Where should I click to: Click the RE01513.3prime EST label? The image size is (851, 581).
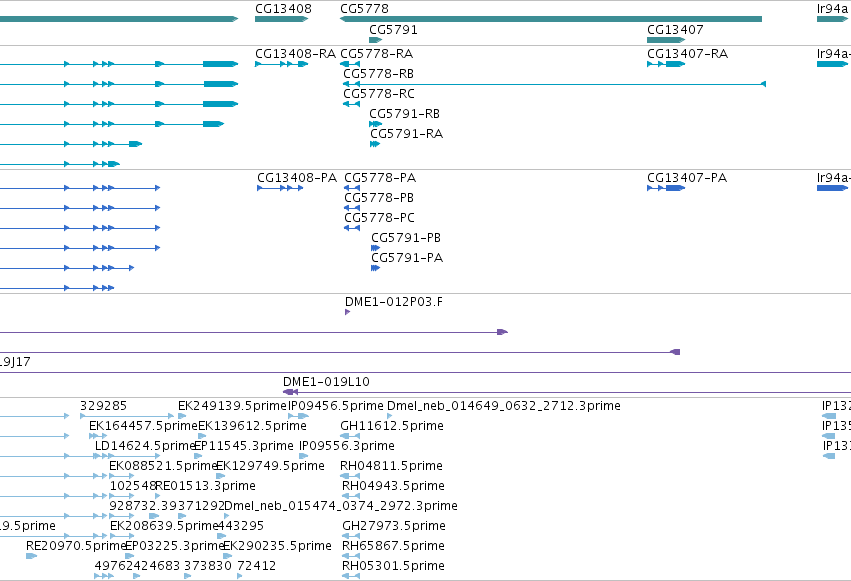click(206, 486)
